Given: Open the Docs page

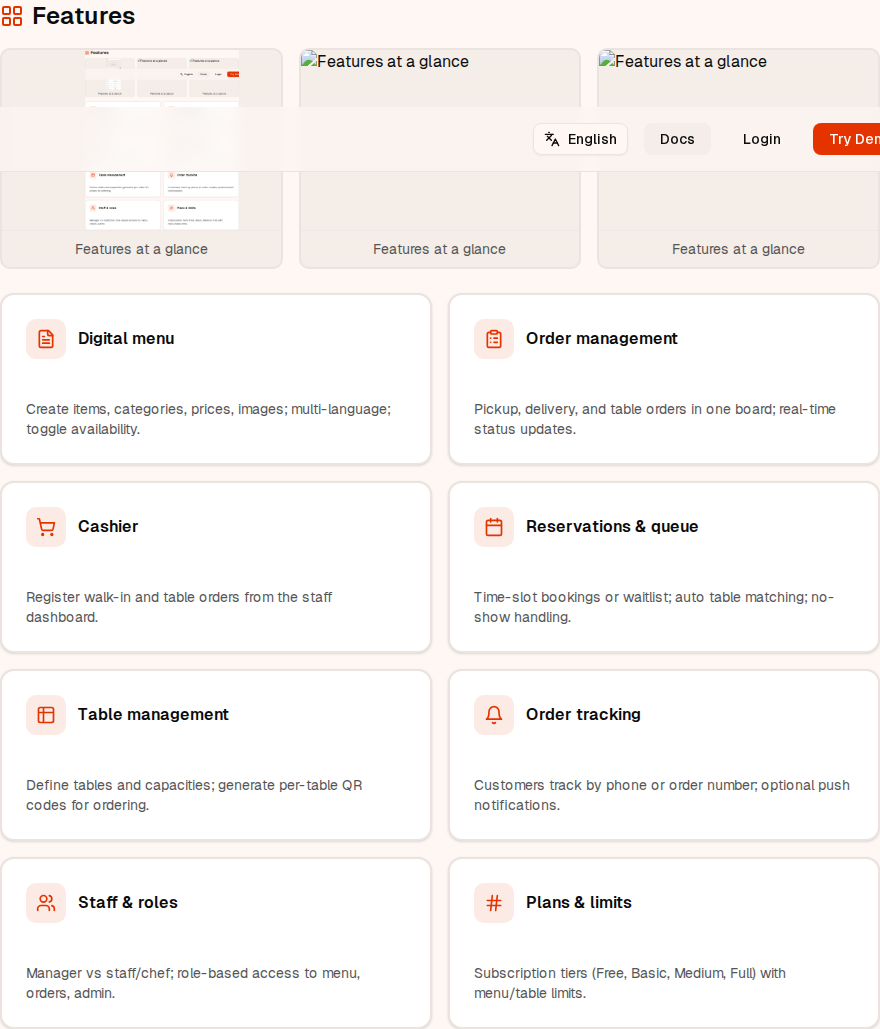Looking at the screenshot, I should pyautogui.click(x=677, y=139).
